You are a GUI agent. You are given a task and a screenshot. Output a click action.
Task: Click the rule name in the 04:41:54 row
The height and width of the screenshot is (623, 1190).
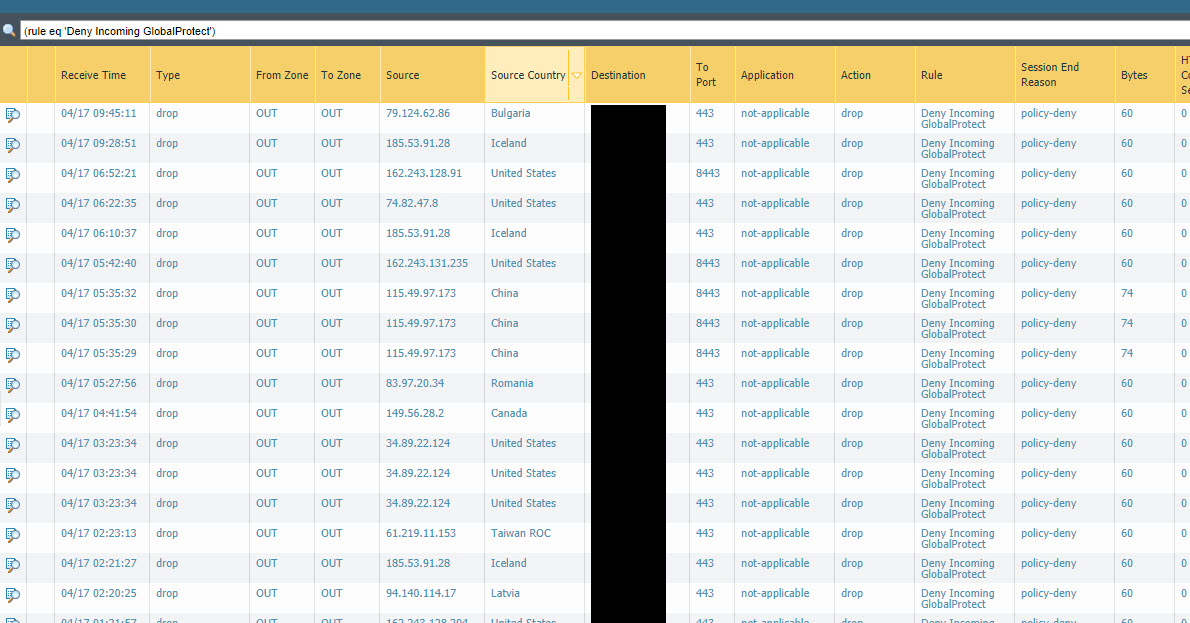pyautogui.click(x=957, y=419)
